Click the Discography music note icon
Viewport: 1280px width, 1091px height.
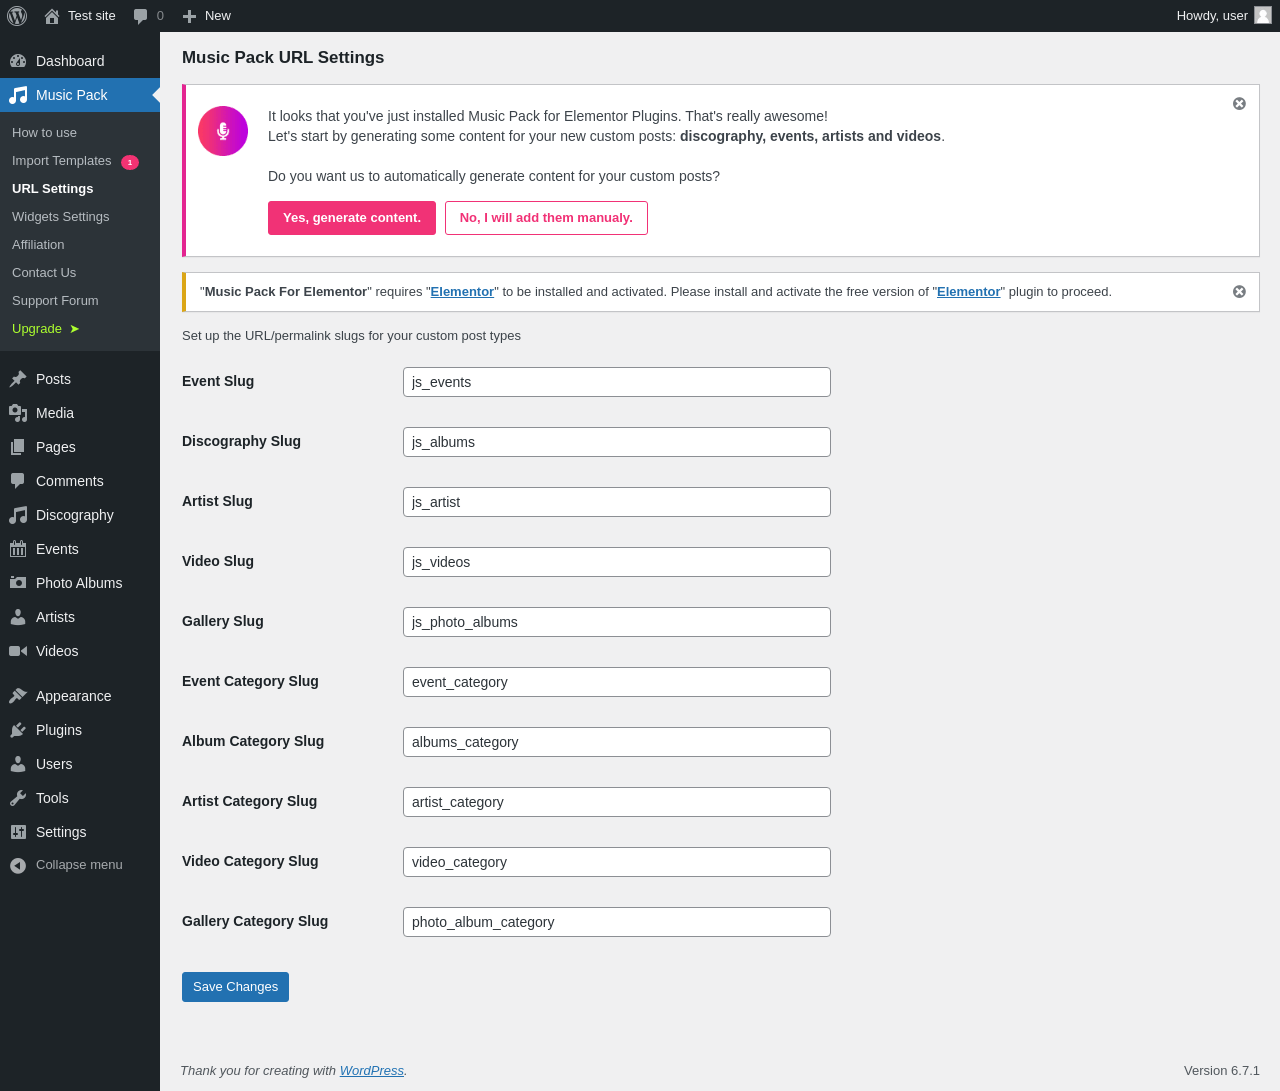[18, 515]
